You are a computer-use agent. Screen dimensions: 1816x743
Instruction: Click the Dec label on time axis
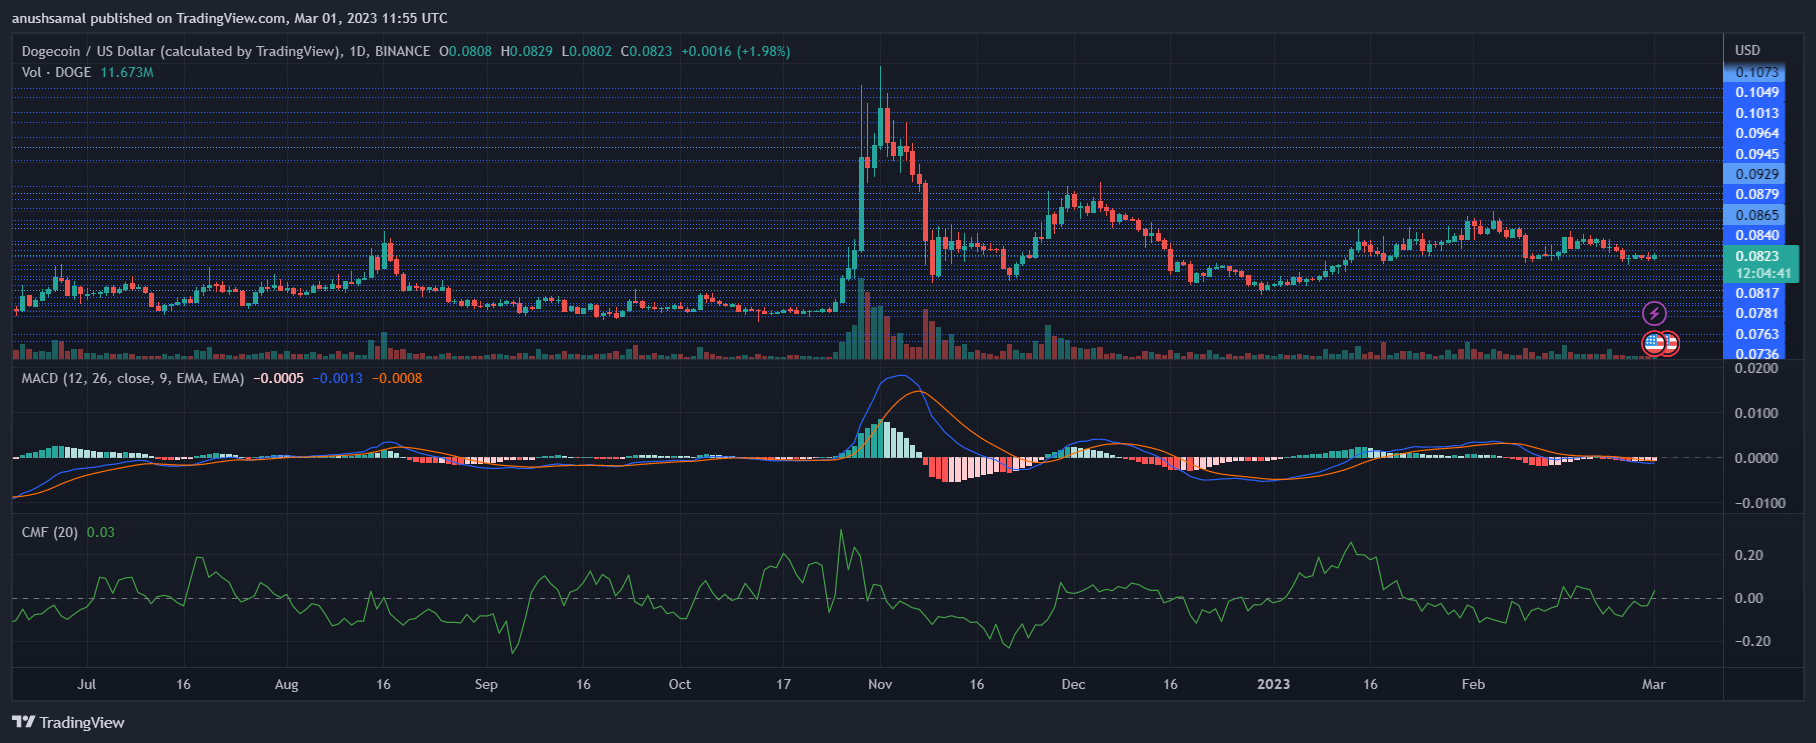[1073, 684]
